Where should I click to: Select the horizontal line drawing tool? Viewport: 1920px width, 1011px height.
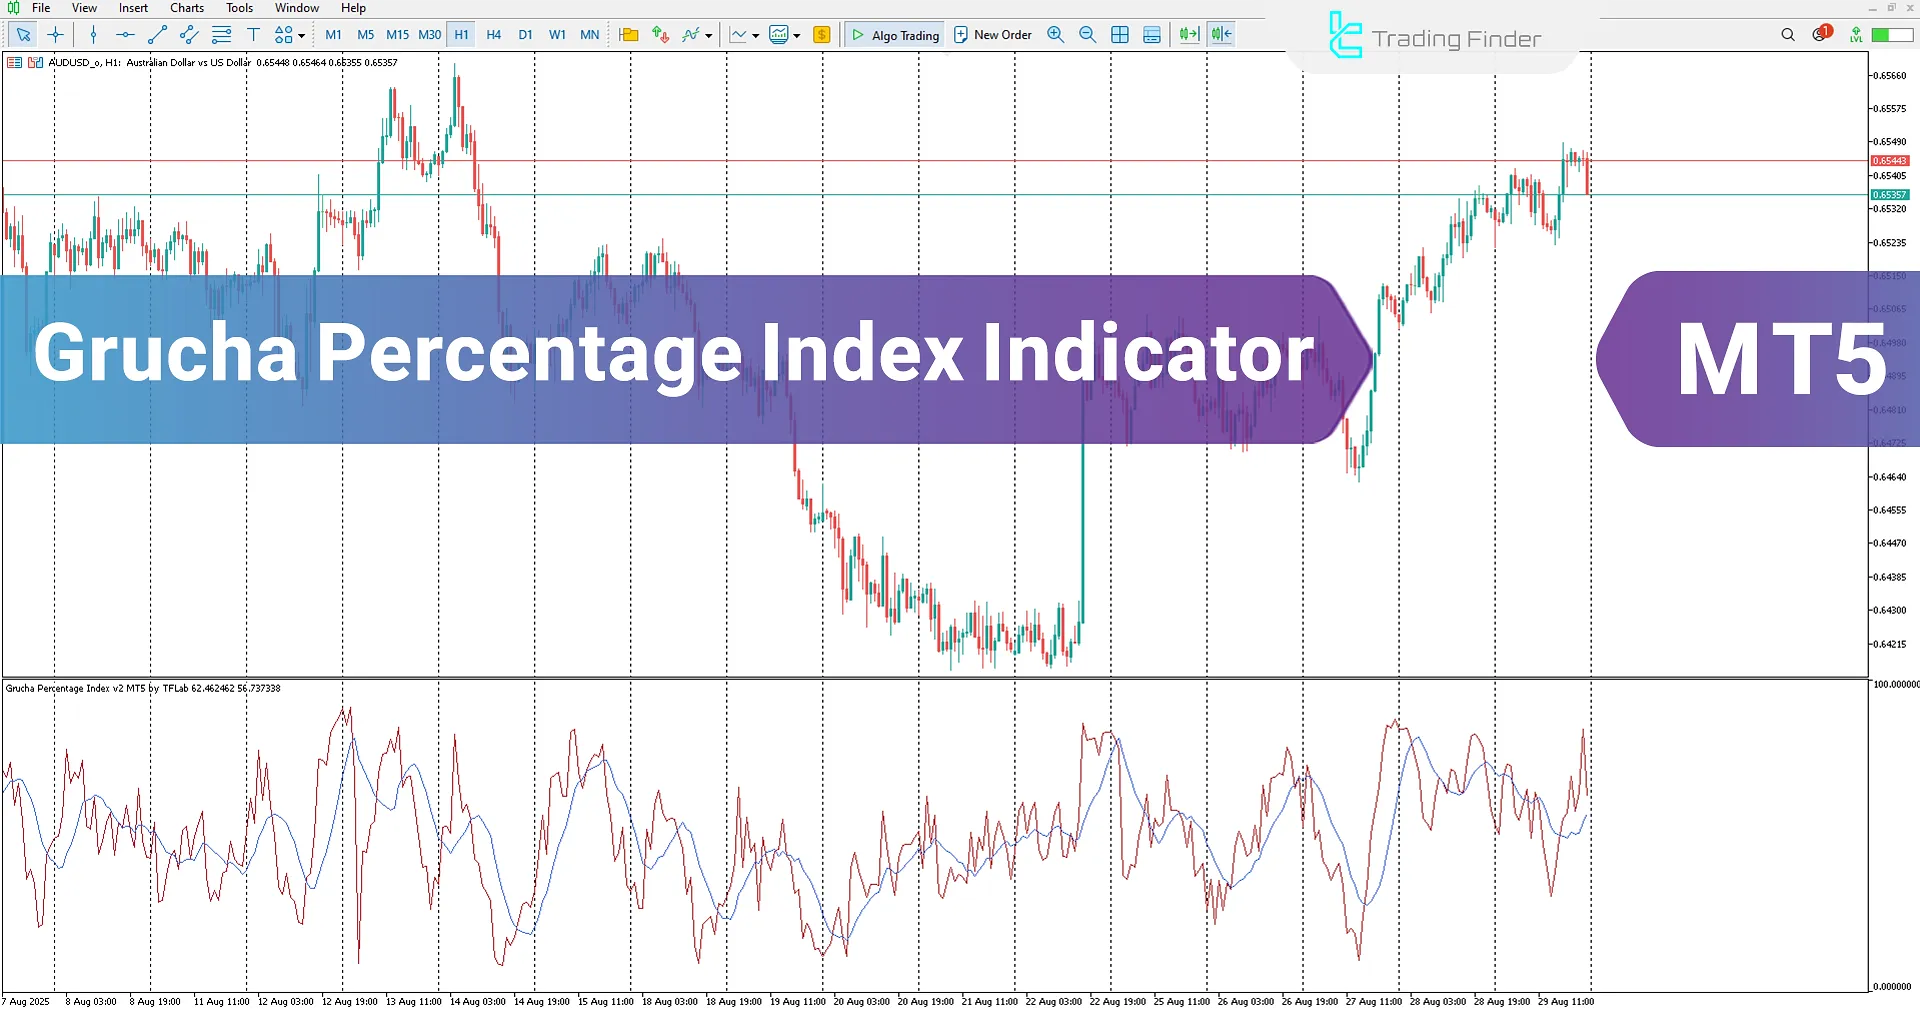pos(125,35)
